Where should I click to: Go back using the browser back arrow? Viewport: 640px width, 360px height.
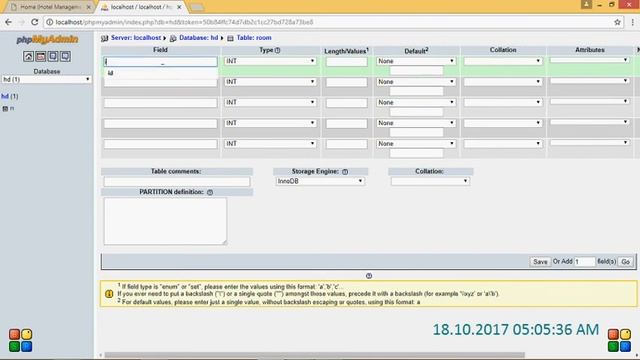click(9, 22)
